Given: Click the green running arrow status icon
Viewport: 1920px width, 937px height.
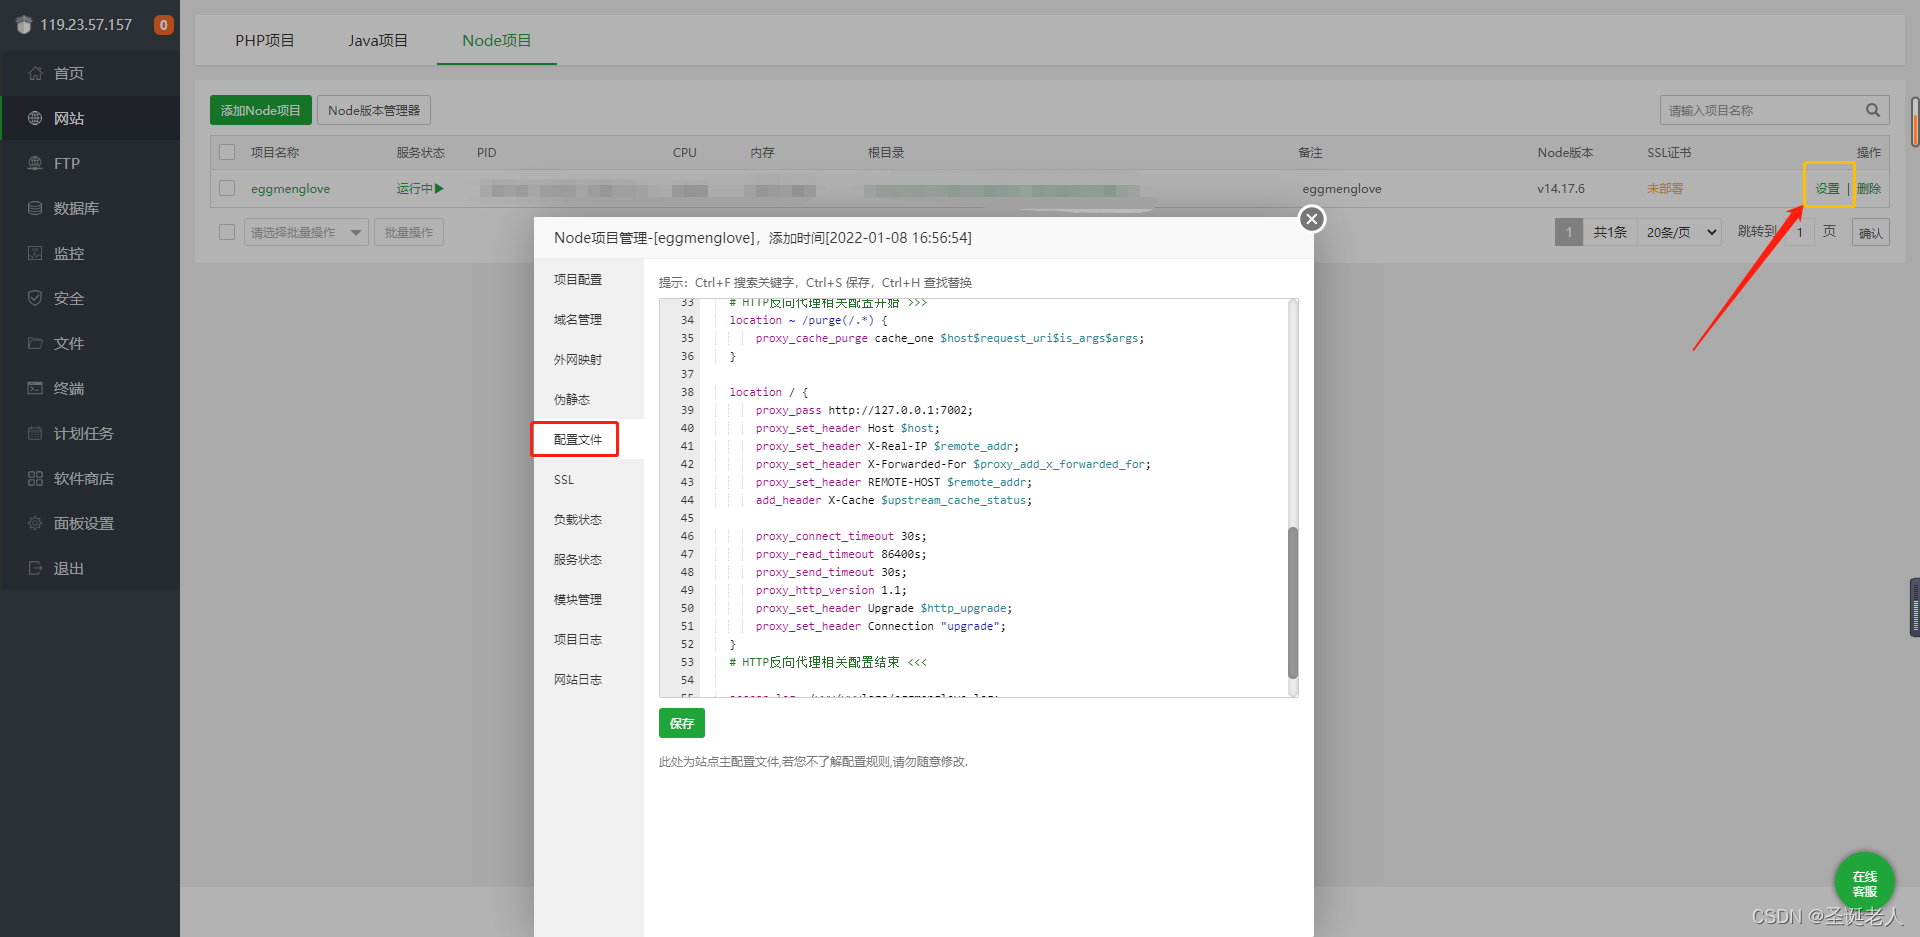Looking at the screenshot, I should 439,188.
